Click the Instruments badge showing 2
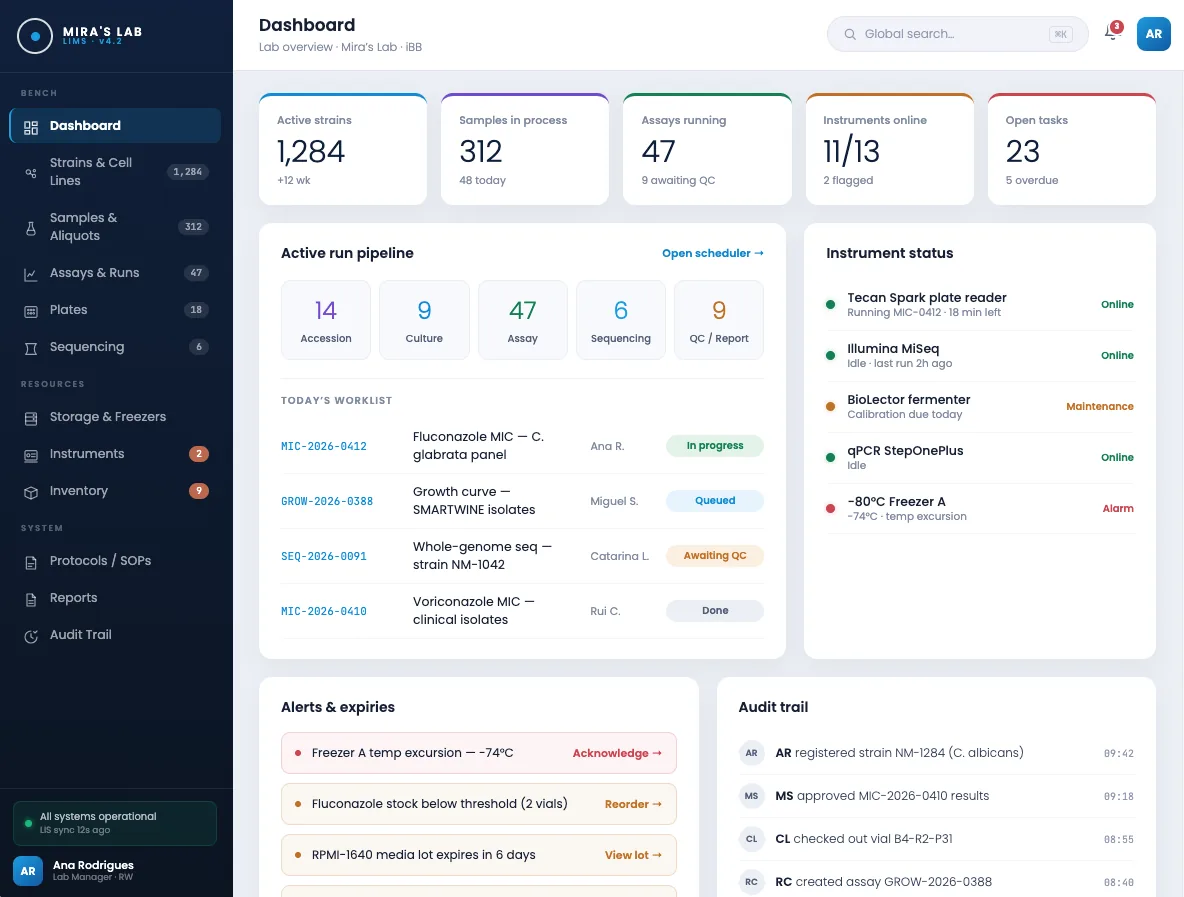The image size is (1184, 897). [199, 454]
